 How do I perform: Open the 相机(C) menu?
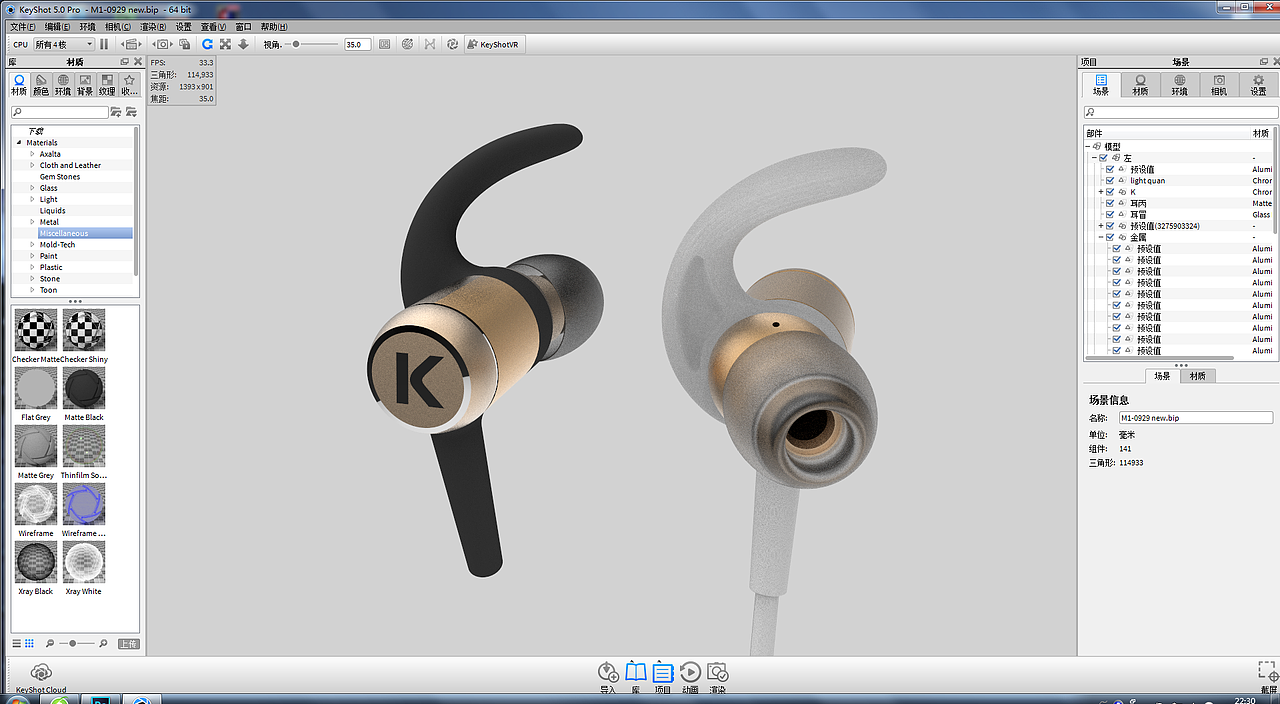coord(118,27)
